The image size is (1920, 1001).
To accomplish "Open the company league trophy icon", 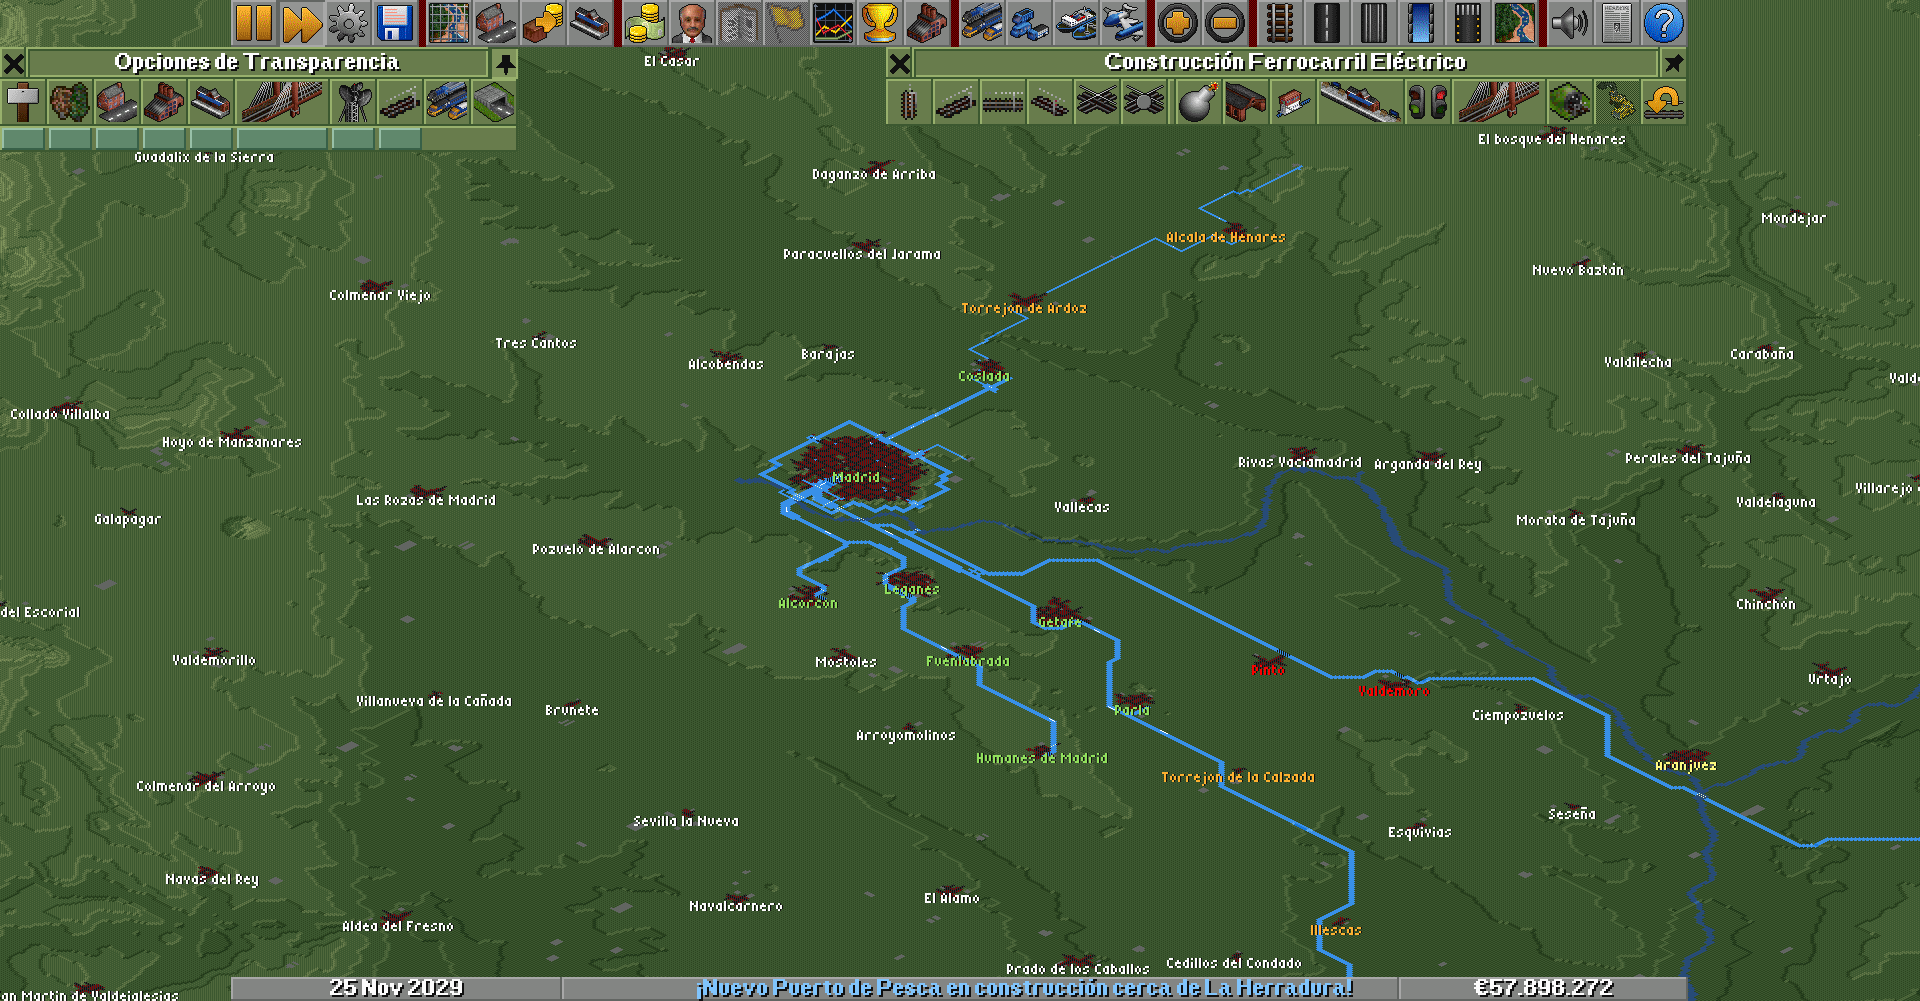I will click(880, 23).
